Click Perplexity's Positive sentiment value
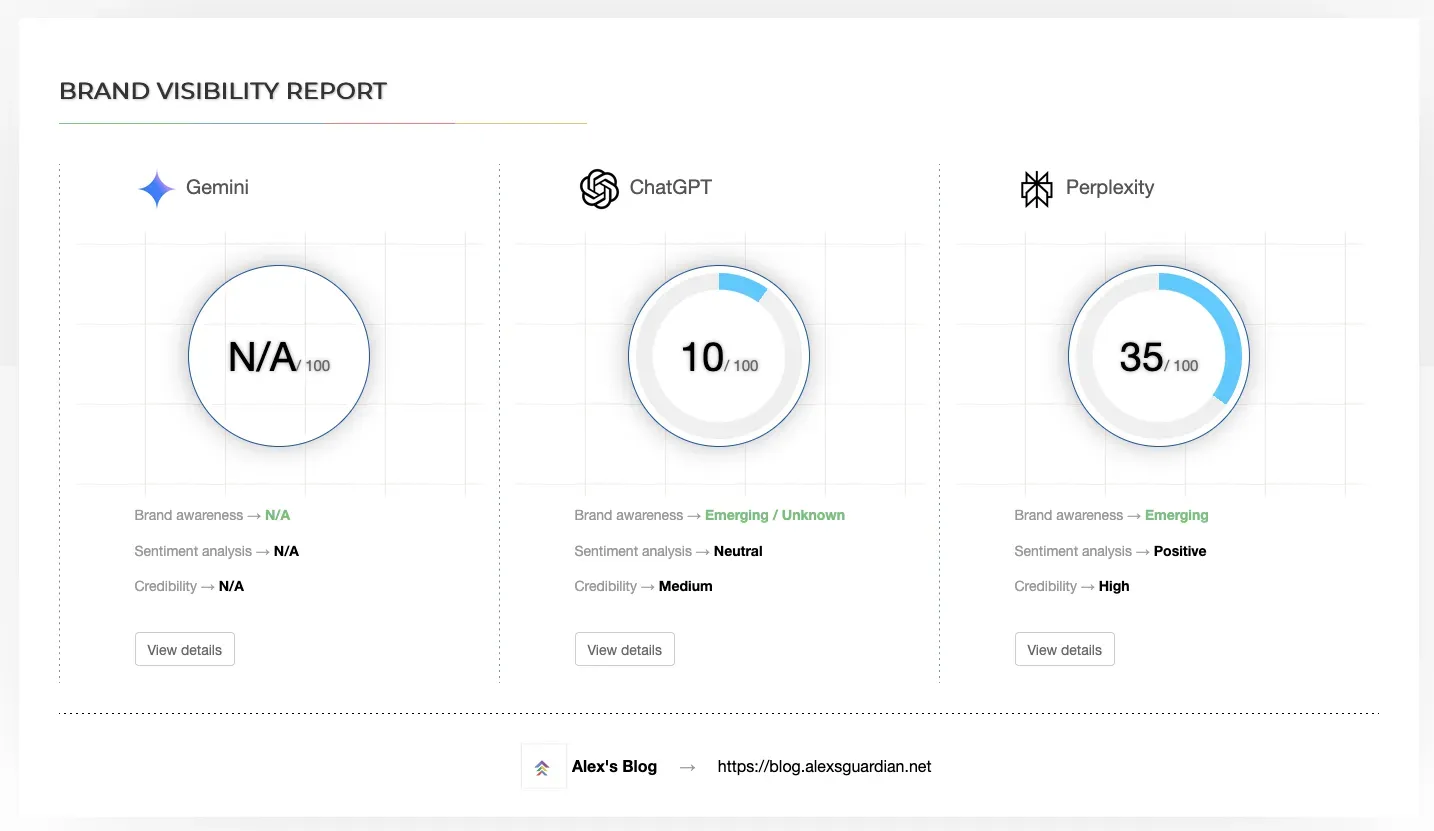1434x831 pixels. pos(1180,551)
